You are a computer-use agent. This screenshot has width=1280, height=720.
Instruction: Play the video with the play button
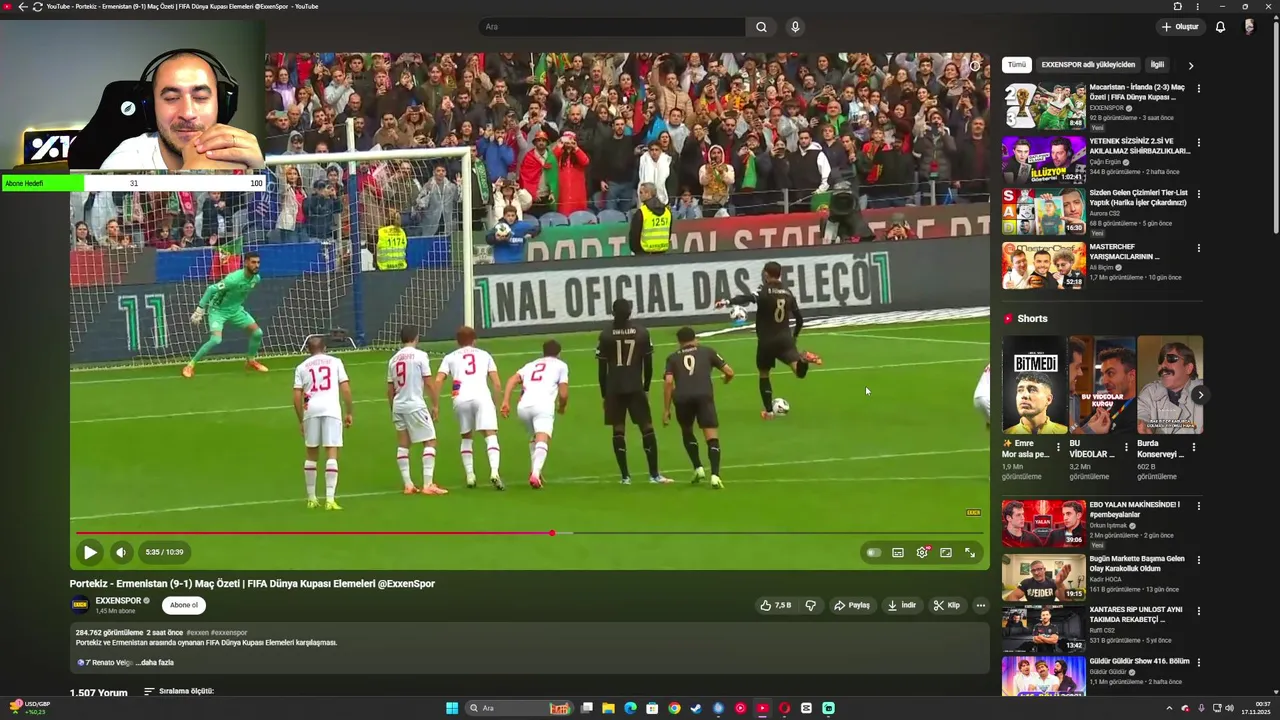[90, 552]
